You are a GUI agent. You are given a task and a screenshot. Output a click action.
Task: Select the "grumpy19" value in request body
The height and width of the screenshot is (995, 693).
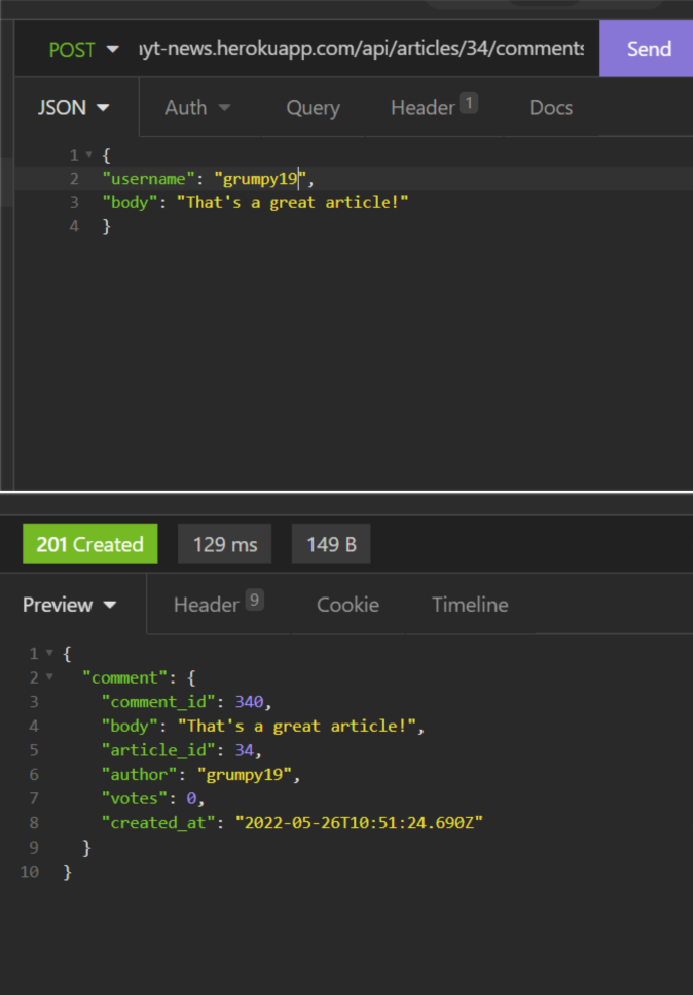point(260,180)
